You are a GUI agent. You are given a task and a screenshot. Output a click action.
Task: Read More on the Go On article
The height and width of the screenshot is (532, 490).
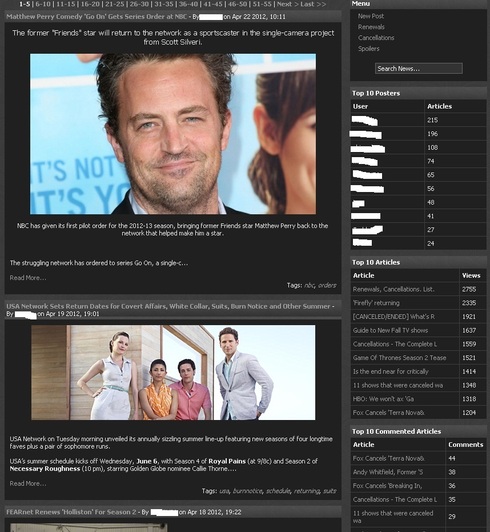tap(28, 278)
